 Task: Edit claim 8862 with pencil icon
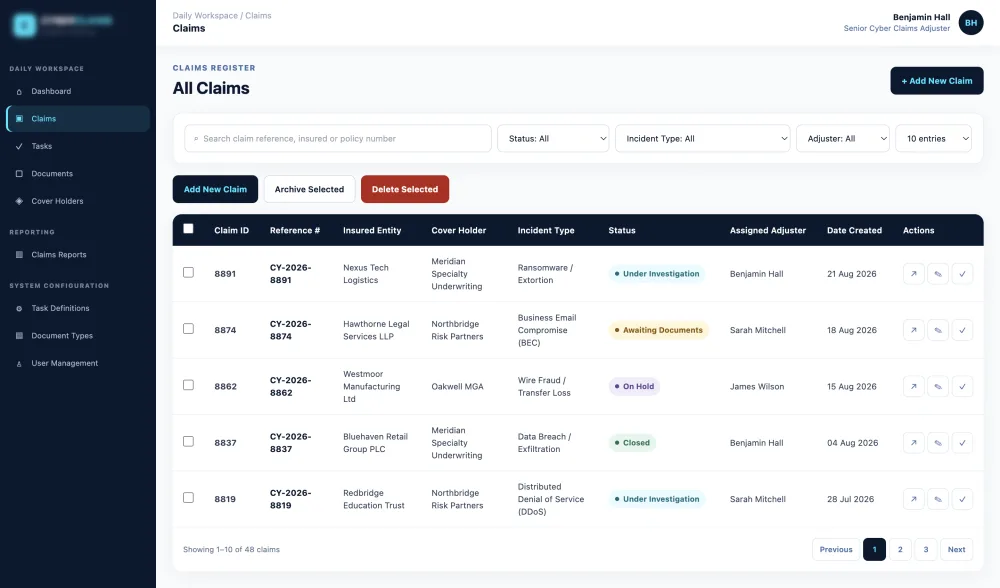point(938,386)
